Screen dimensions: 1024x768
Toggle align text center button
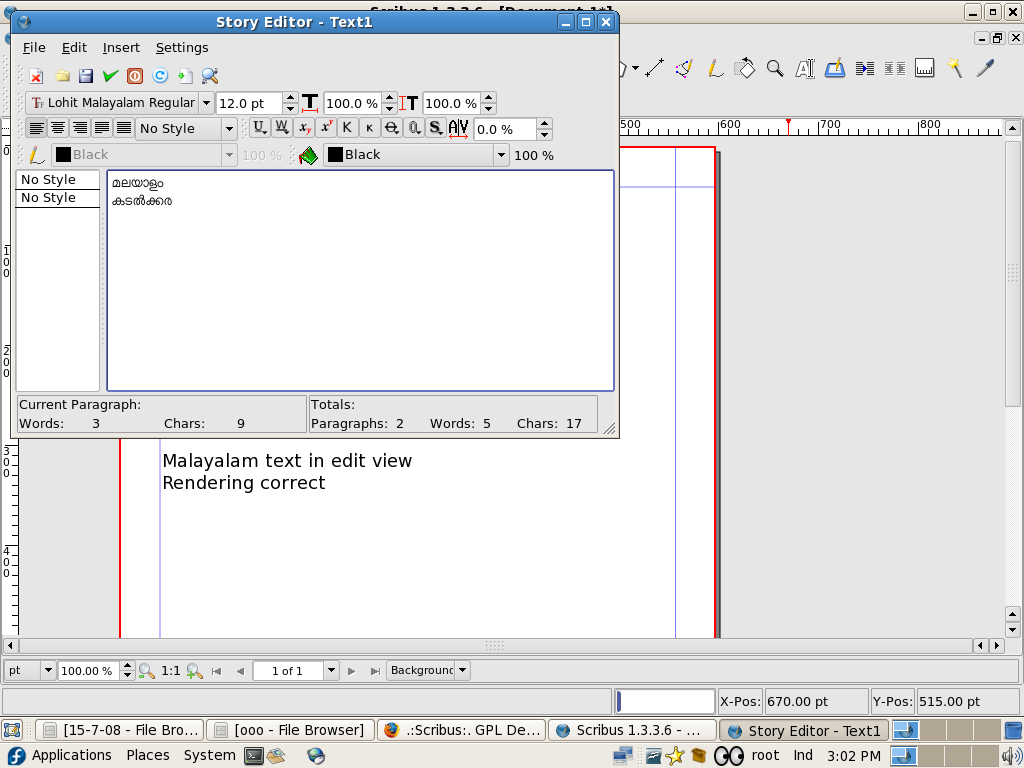pos(58,128)
